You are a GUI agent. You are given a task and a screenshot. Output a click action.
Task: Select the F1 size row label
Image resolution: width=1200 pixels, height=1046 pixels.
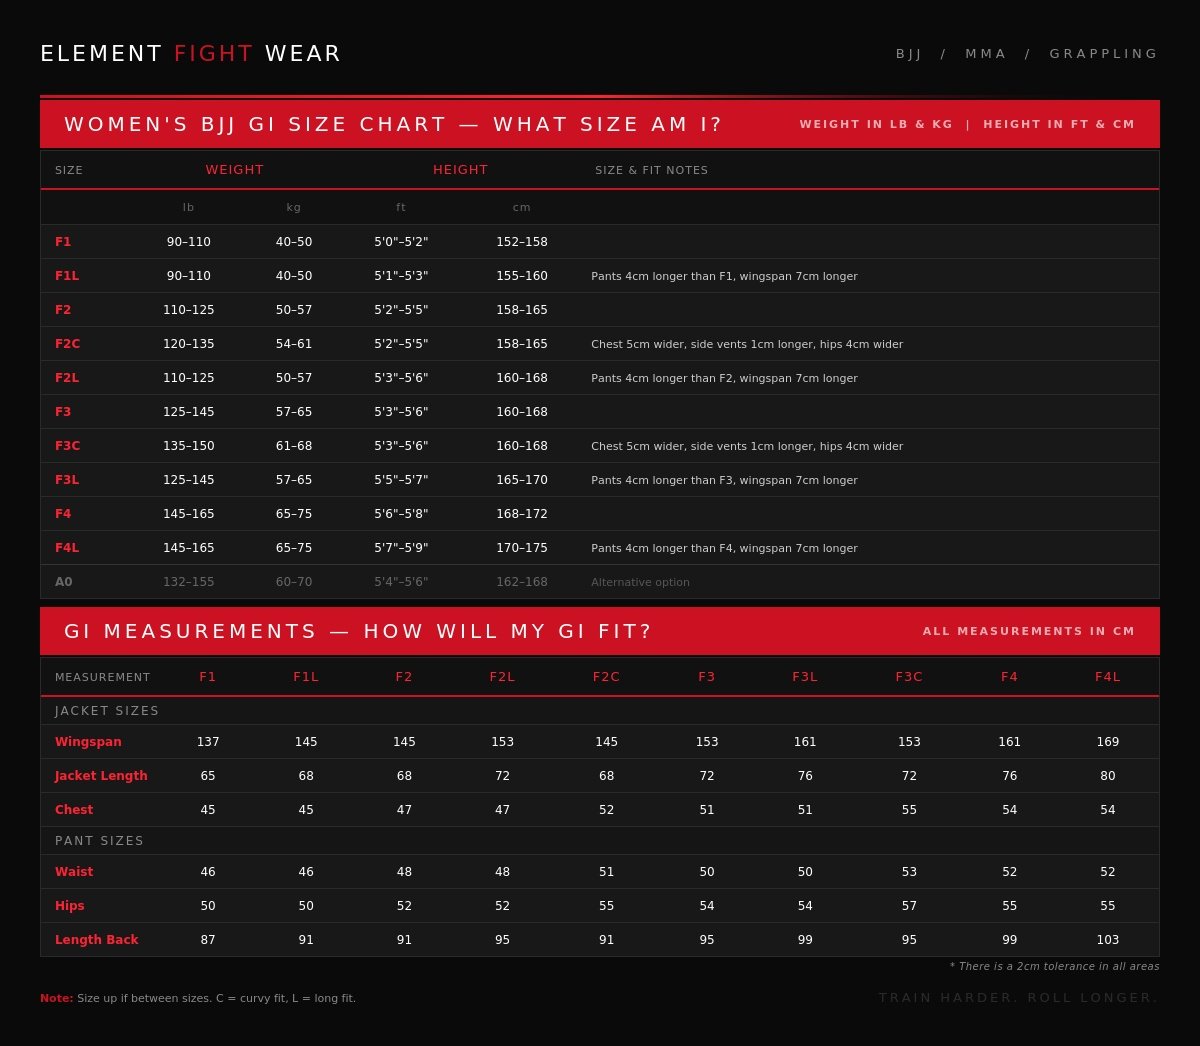[63, 242]
